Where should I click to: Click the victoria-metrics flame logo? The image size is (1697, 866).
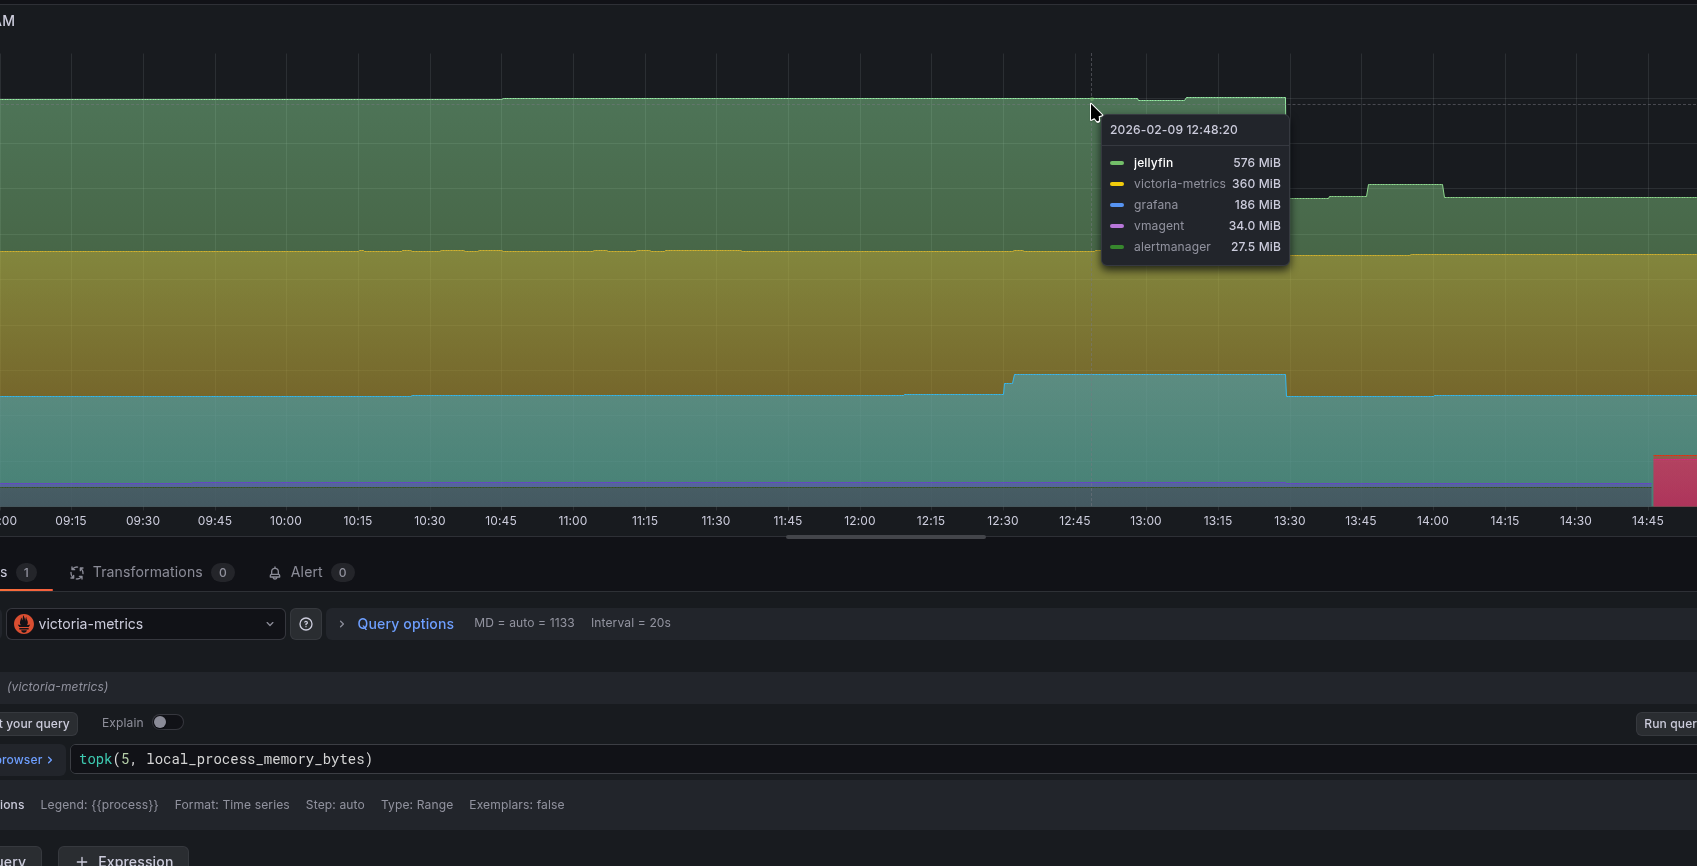(x=24, y=624)
